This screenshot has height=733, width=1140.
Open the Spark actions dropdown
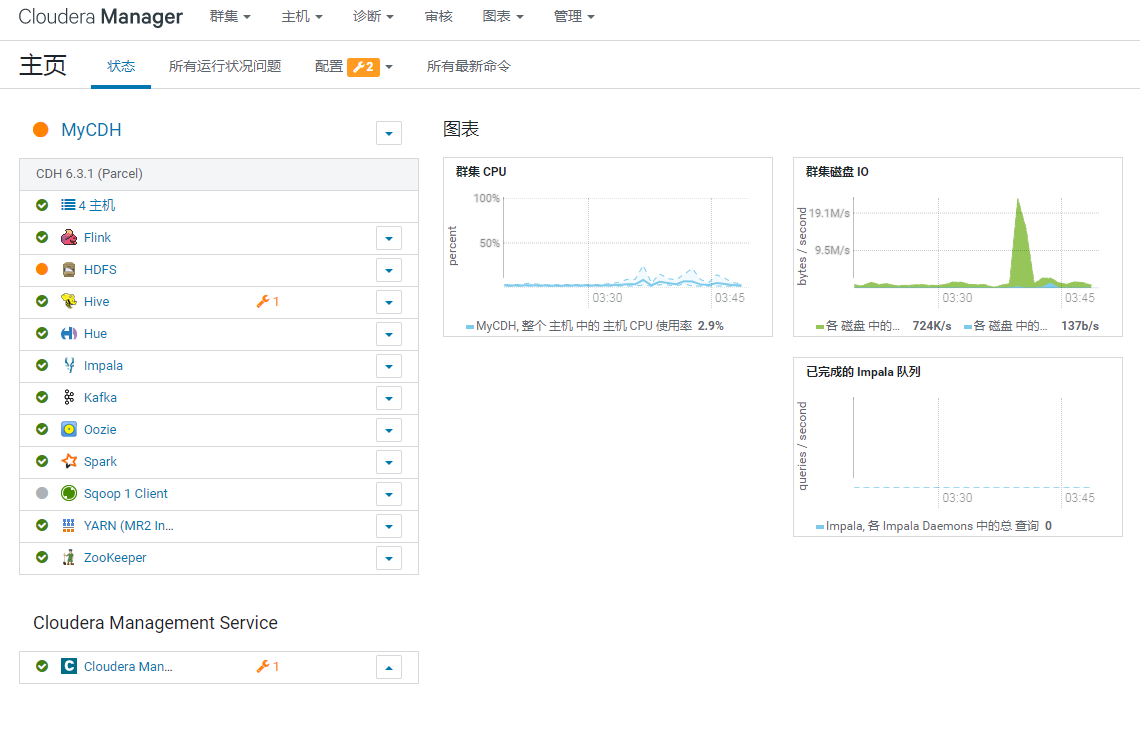[389, 462]
